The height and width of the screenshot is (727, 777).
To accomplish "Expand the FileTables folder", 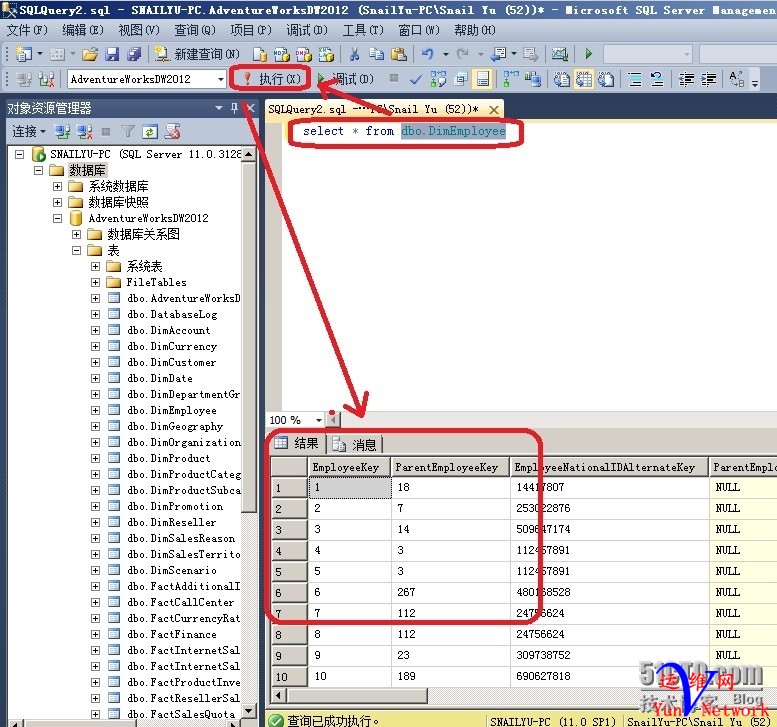I will (x=96, y=282).
